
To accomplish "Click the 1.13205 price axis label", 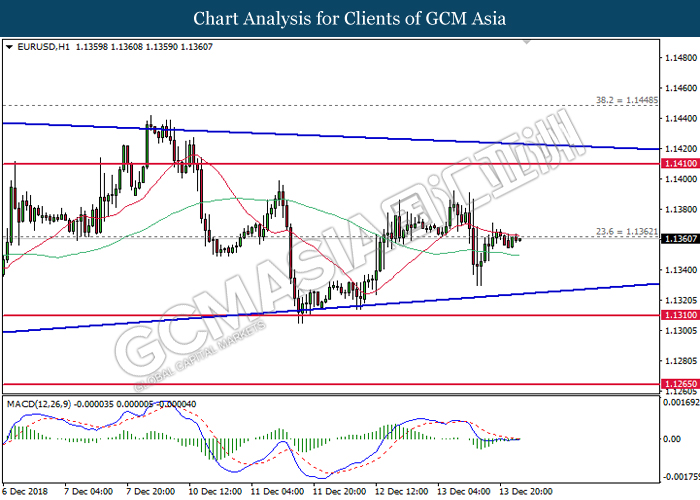I will (681, 300).
